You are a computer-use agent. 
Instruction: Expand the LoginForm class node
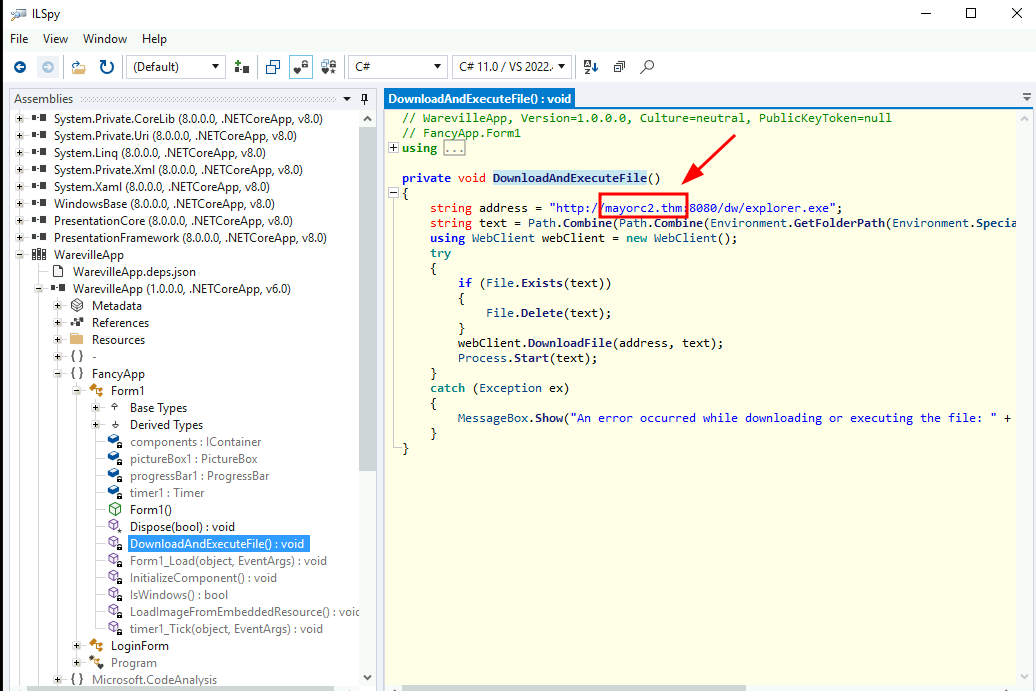click(77, 646)
